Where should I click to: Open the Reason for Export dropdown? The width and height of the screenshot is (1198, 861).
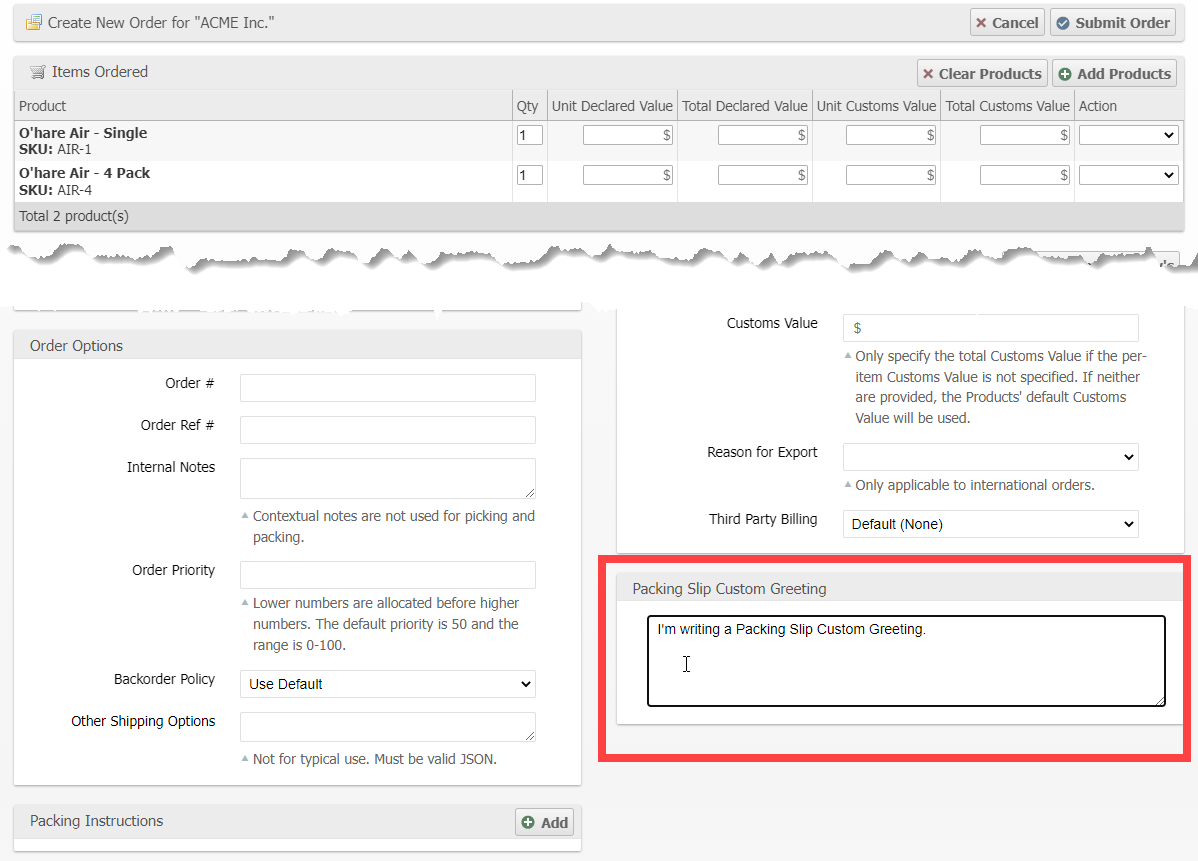coord(990,457)
